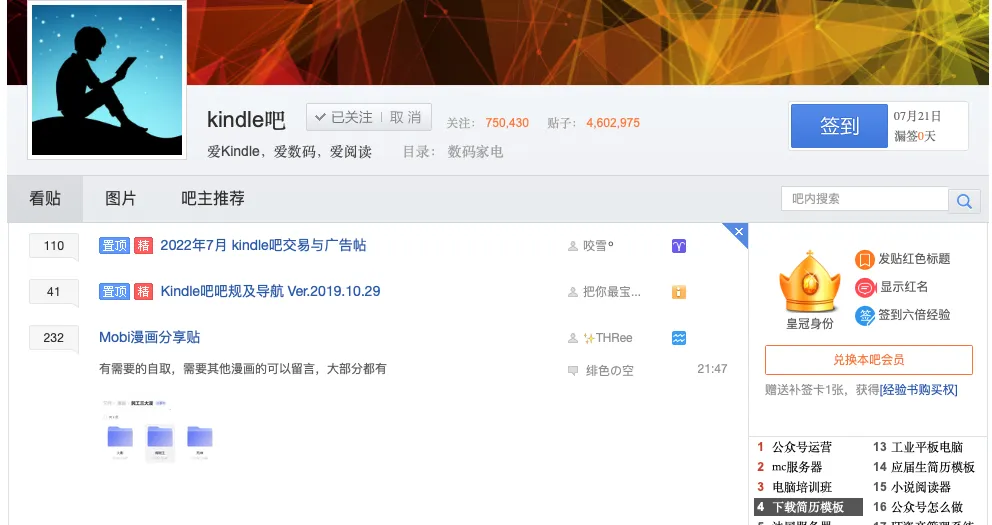This screenshot has width=992, height=525.
Task: Click the 签到六倍经验 icon
Action: pos(864,315)
